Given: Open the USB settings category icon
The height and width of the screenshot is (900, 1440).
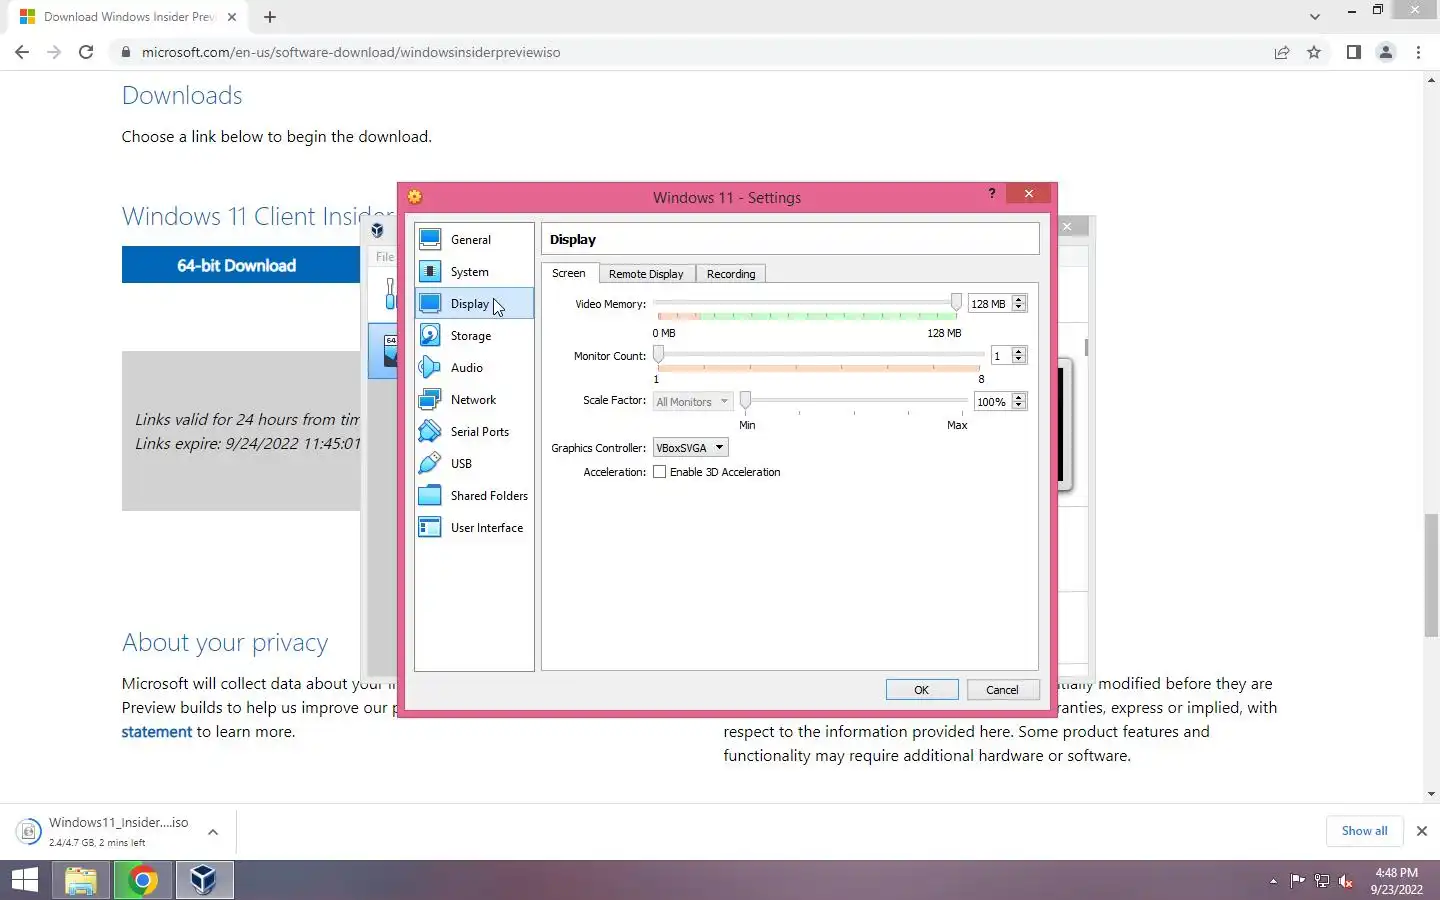Looking at the screenshot, I should 430,463.
